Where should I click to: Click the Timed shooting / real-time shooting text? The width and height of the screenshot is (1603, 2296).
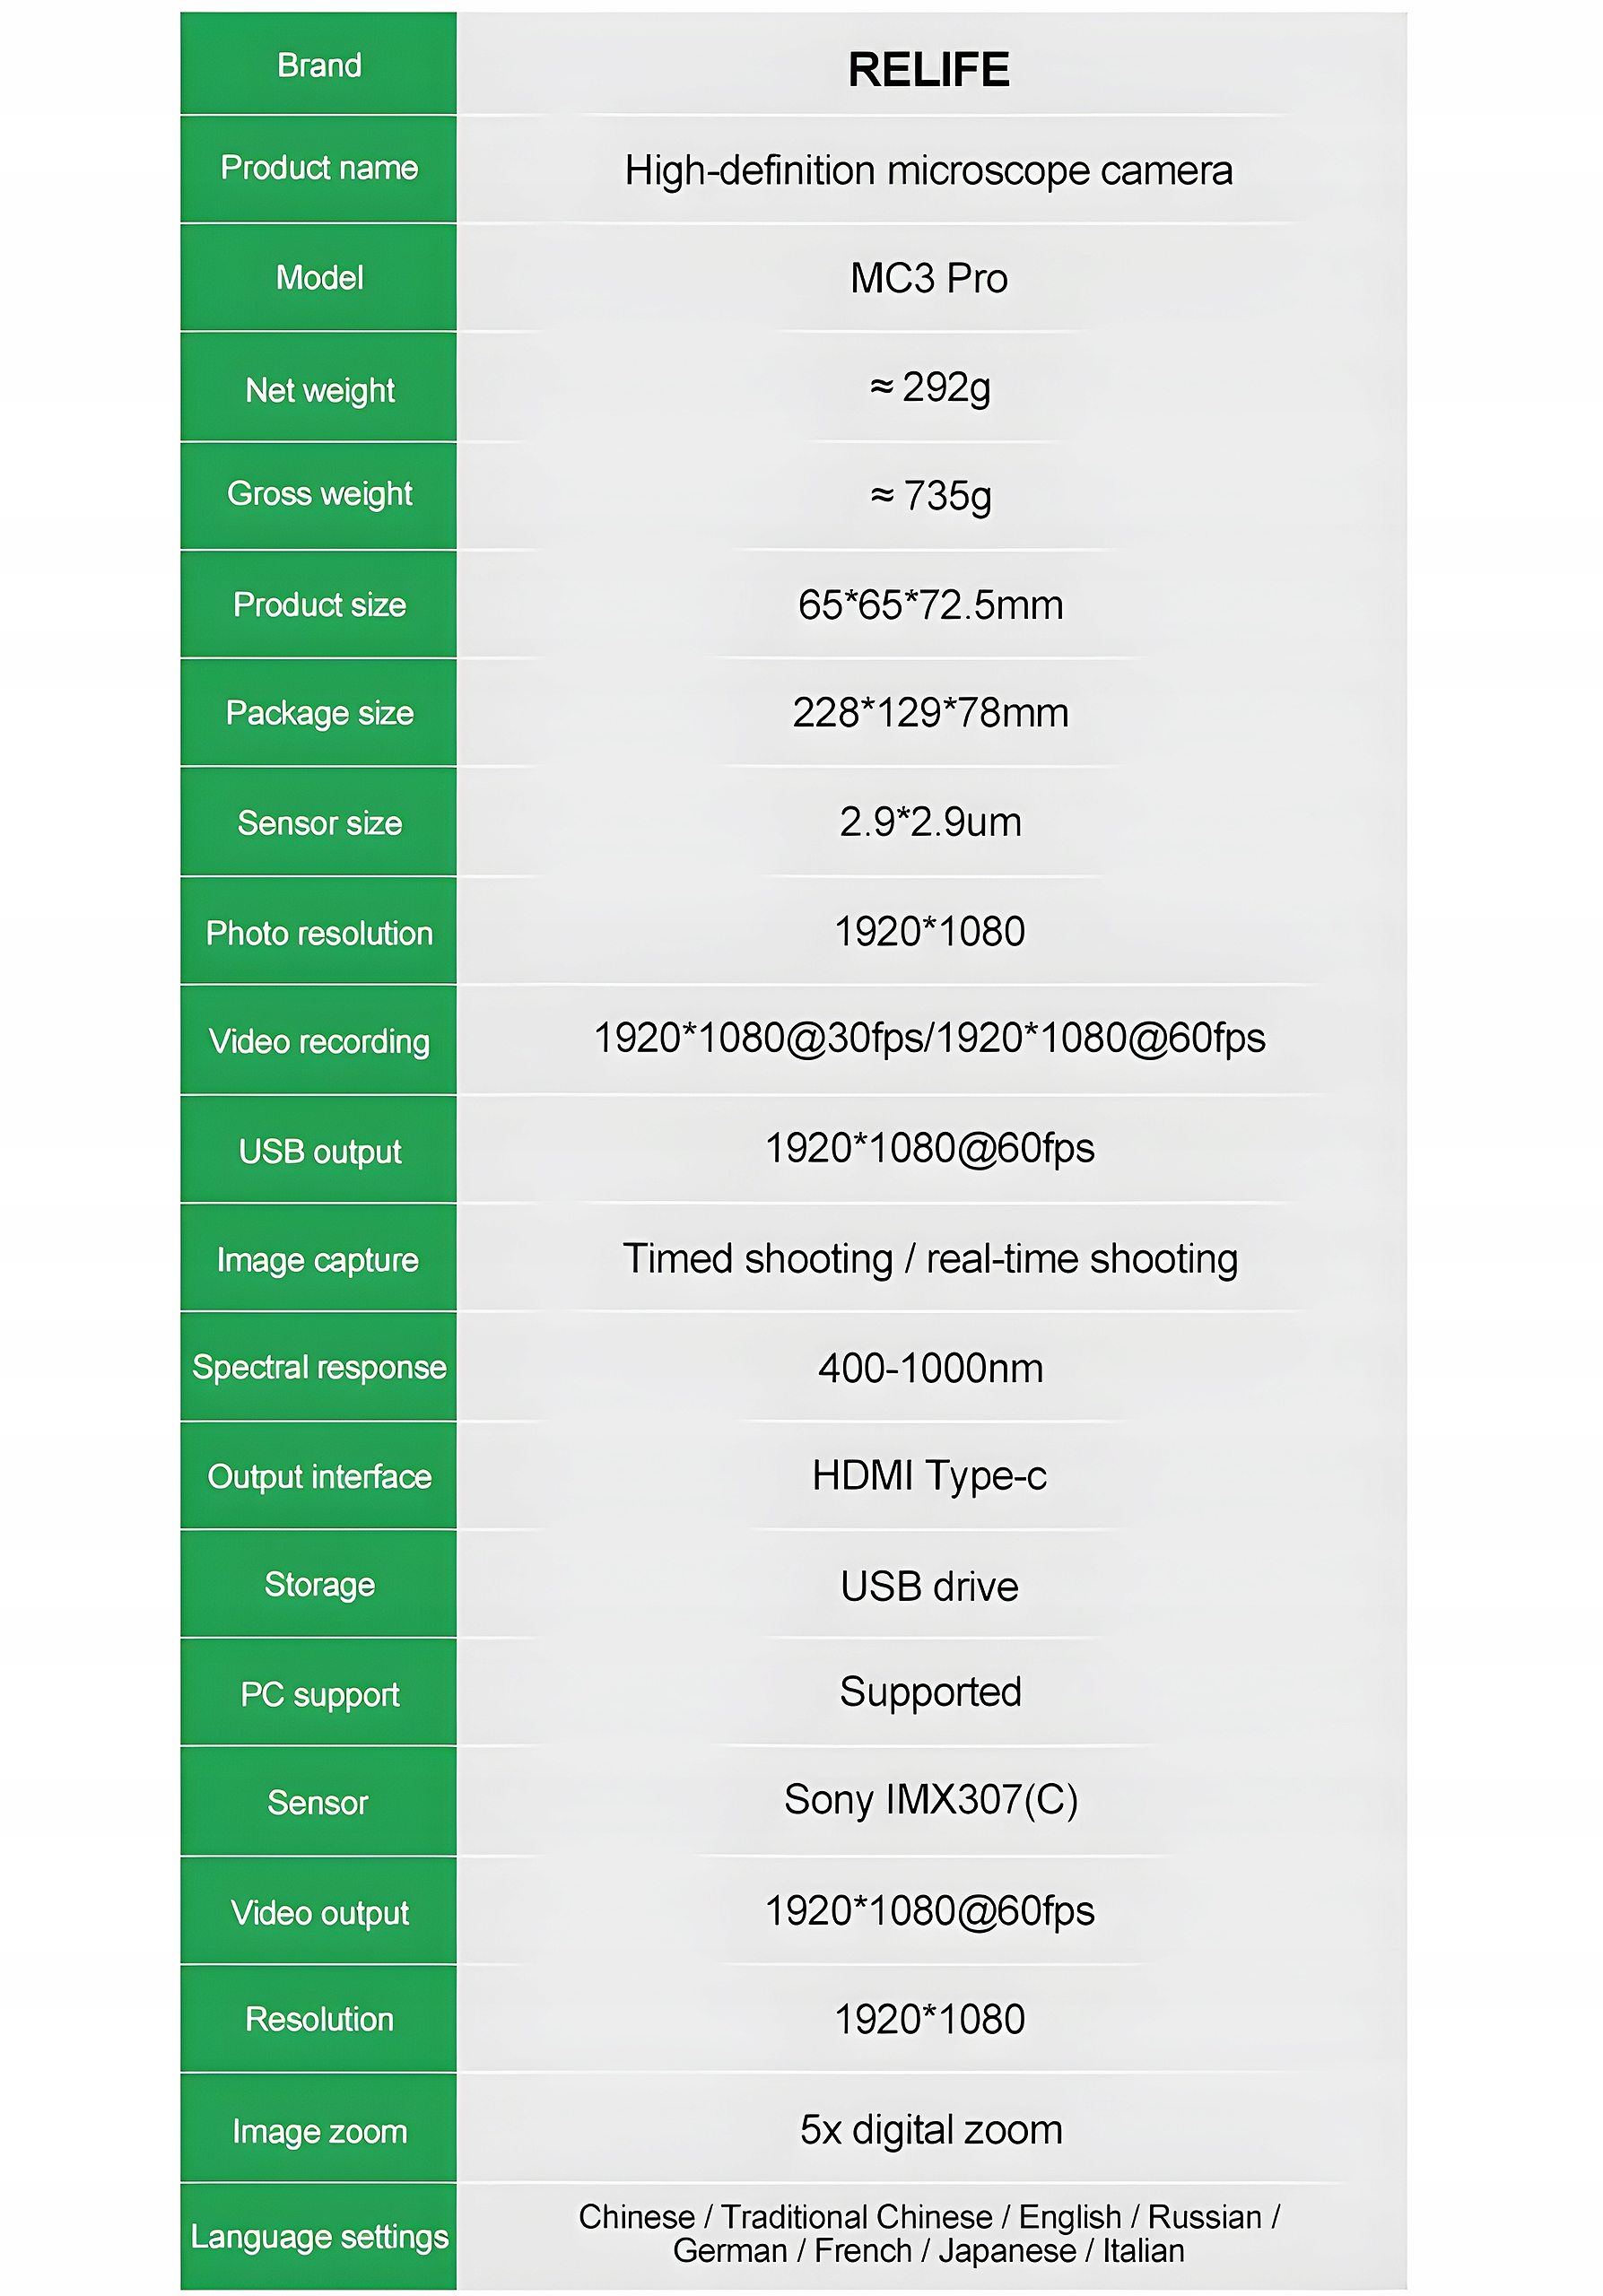930,1259
